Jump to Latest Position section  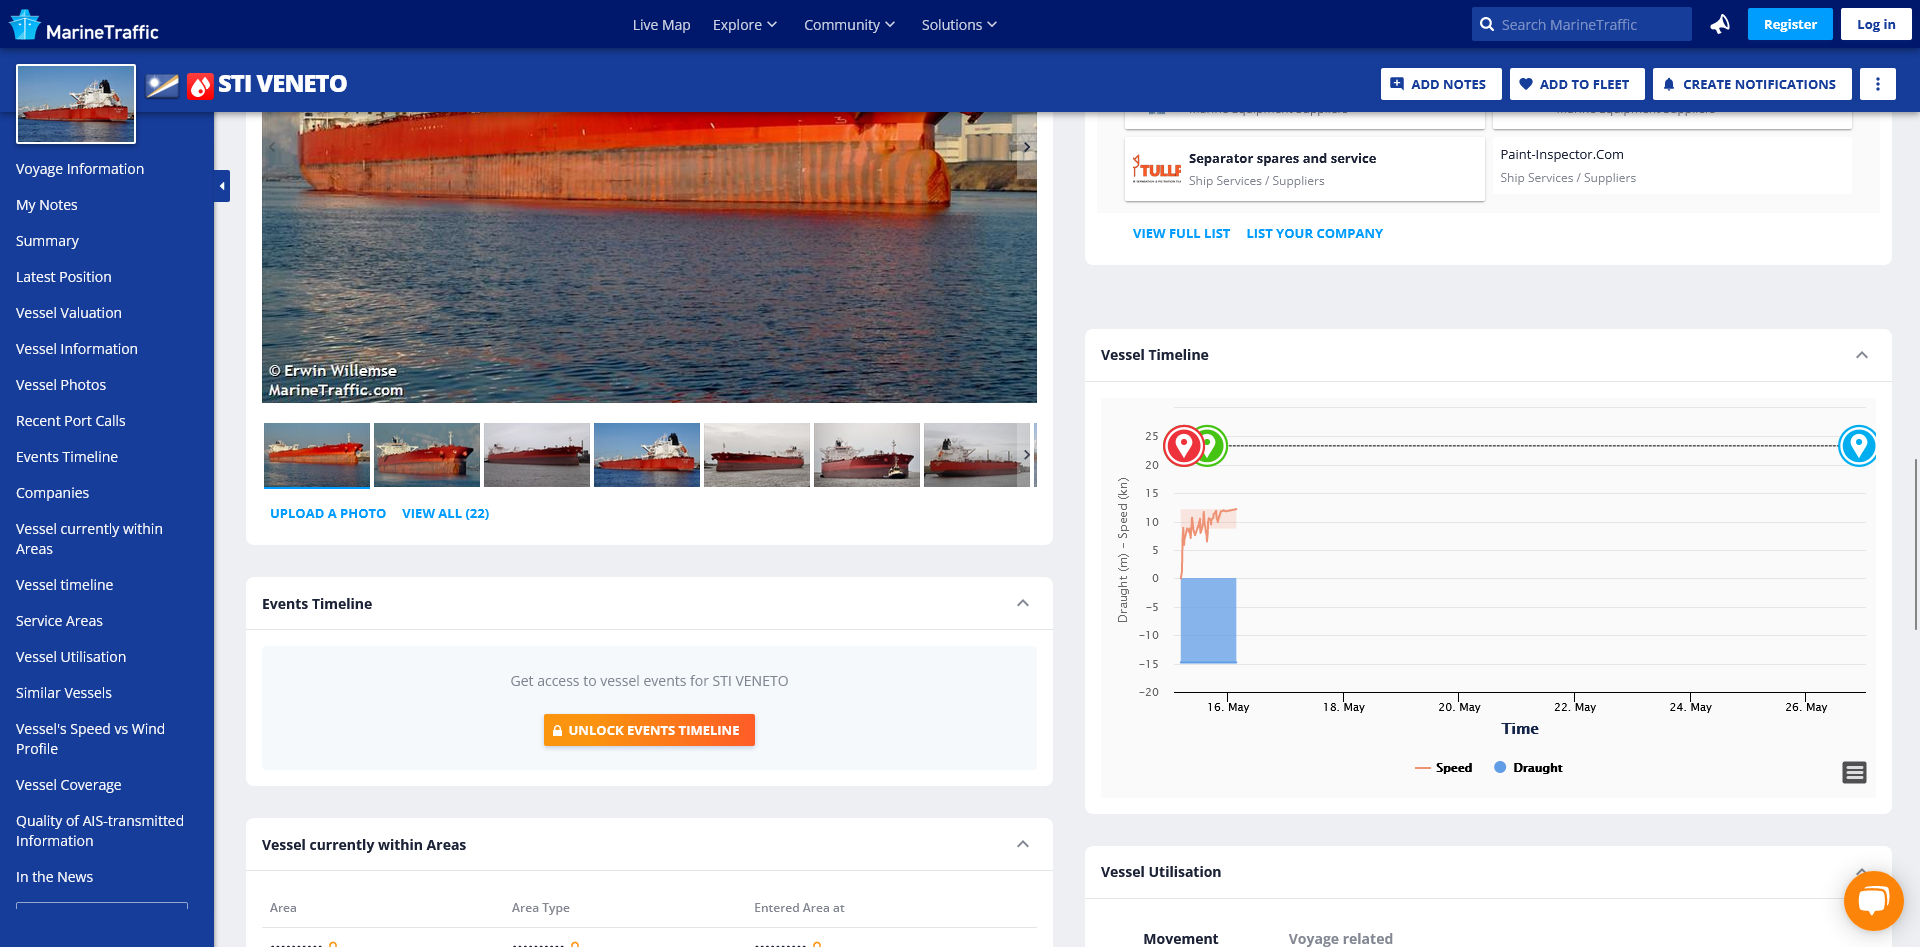64,277
